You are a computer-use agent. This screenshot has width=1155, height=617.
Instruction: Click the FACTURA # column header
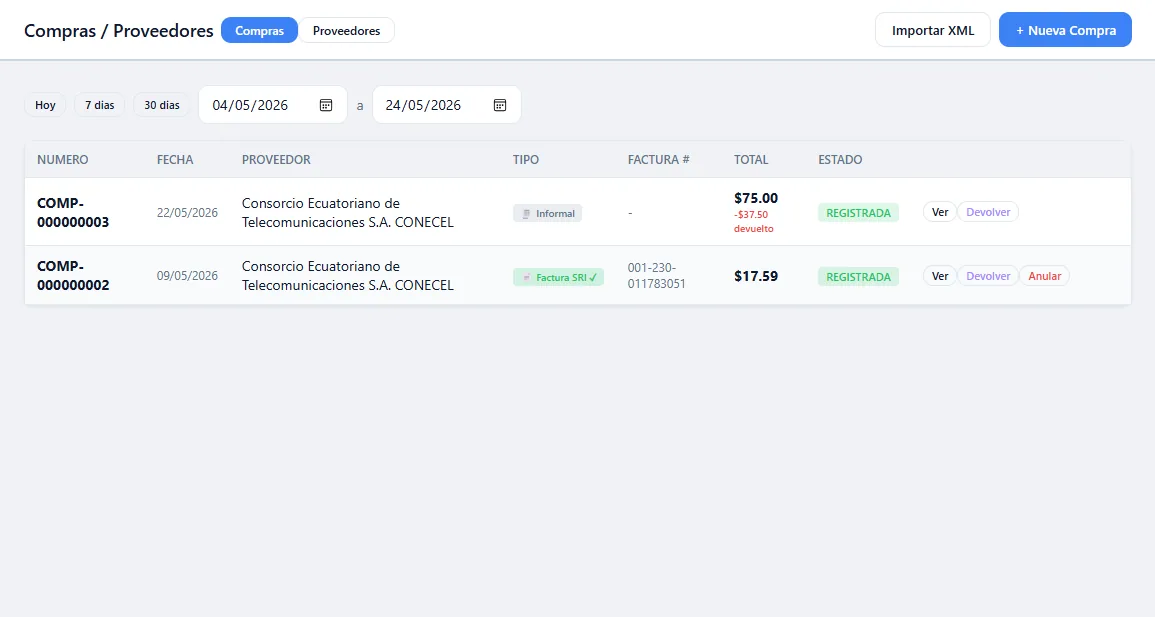click(x=659, y=160)
